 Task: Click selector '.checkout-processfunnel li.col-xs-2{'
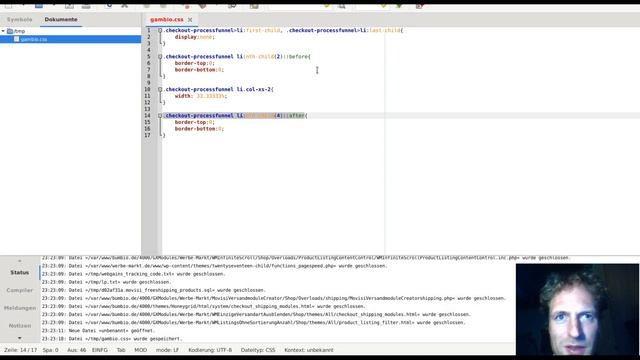point(219,89)
